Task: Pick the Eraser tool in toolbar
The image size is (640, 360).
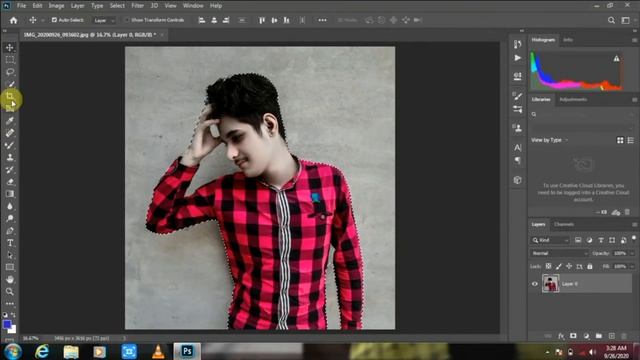Action: pyautogui.click(x=10, y=182)
